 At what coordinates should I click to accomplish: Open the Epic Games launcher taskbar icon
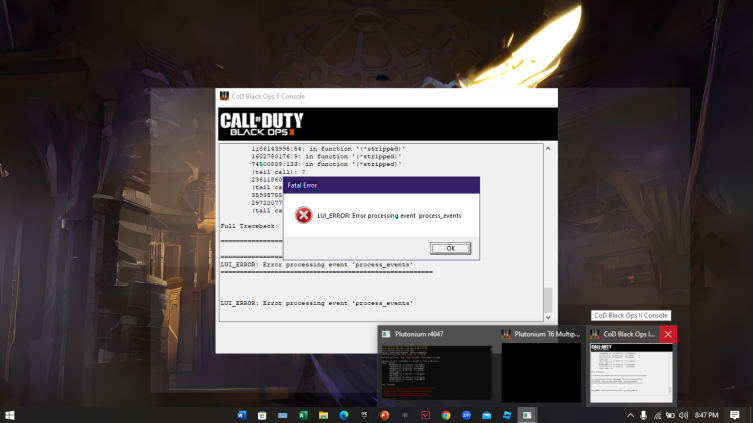364,415
